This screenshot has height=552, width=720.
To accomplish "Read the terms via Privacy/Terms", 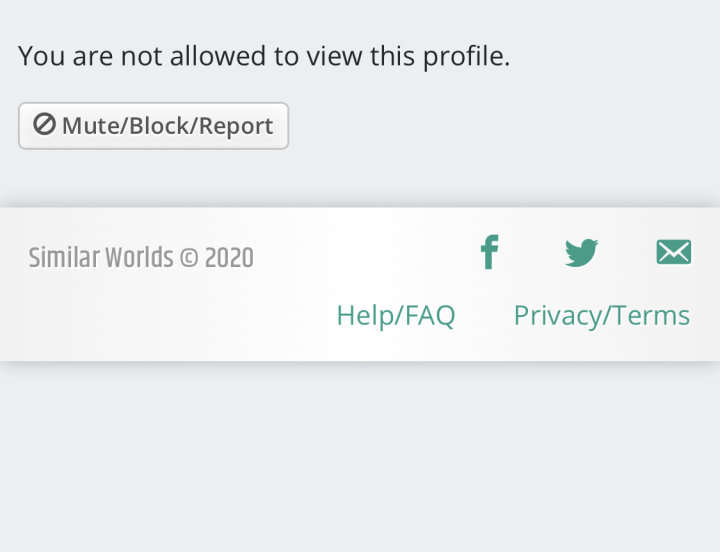I will (x=601, y=315).
